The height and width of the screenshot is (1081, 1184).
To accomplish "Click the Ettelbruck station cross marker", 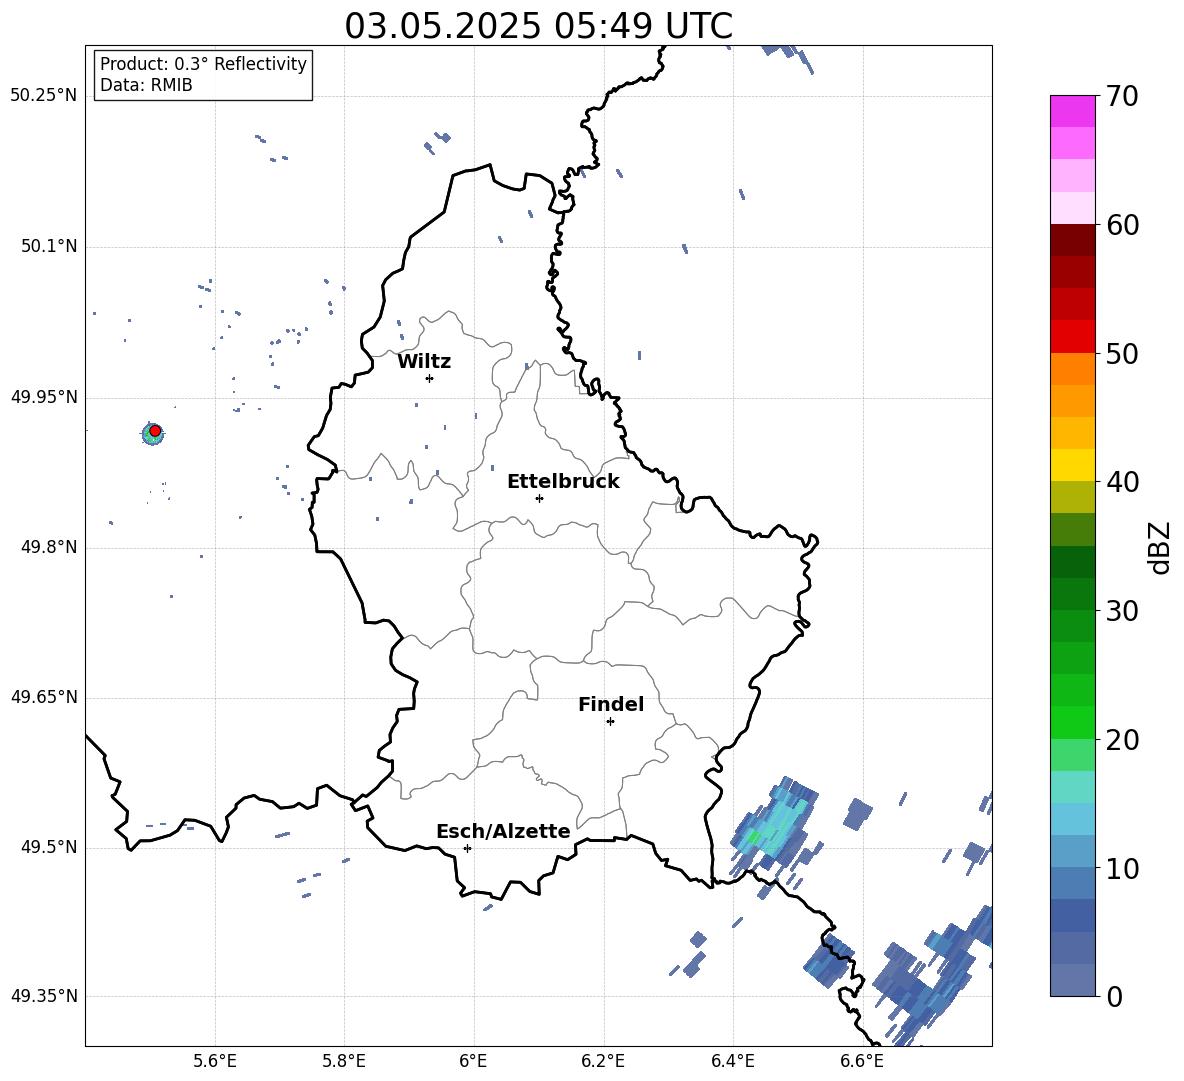I will (x=539, y=498).
